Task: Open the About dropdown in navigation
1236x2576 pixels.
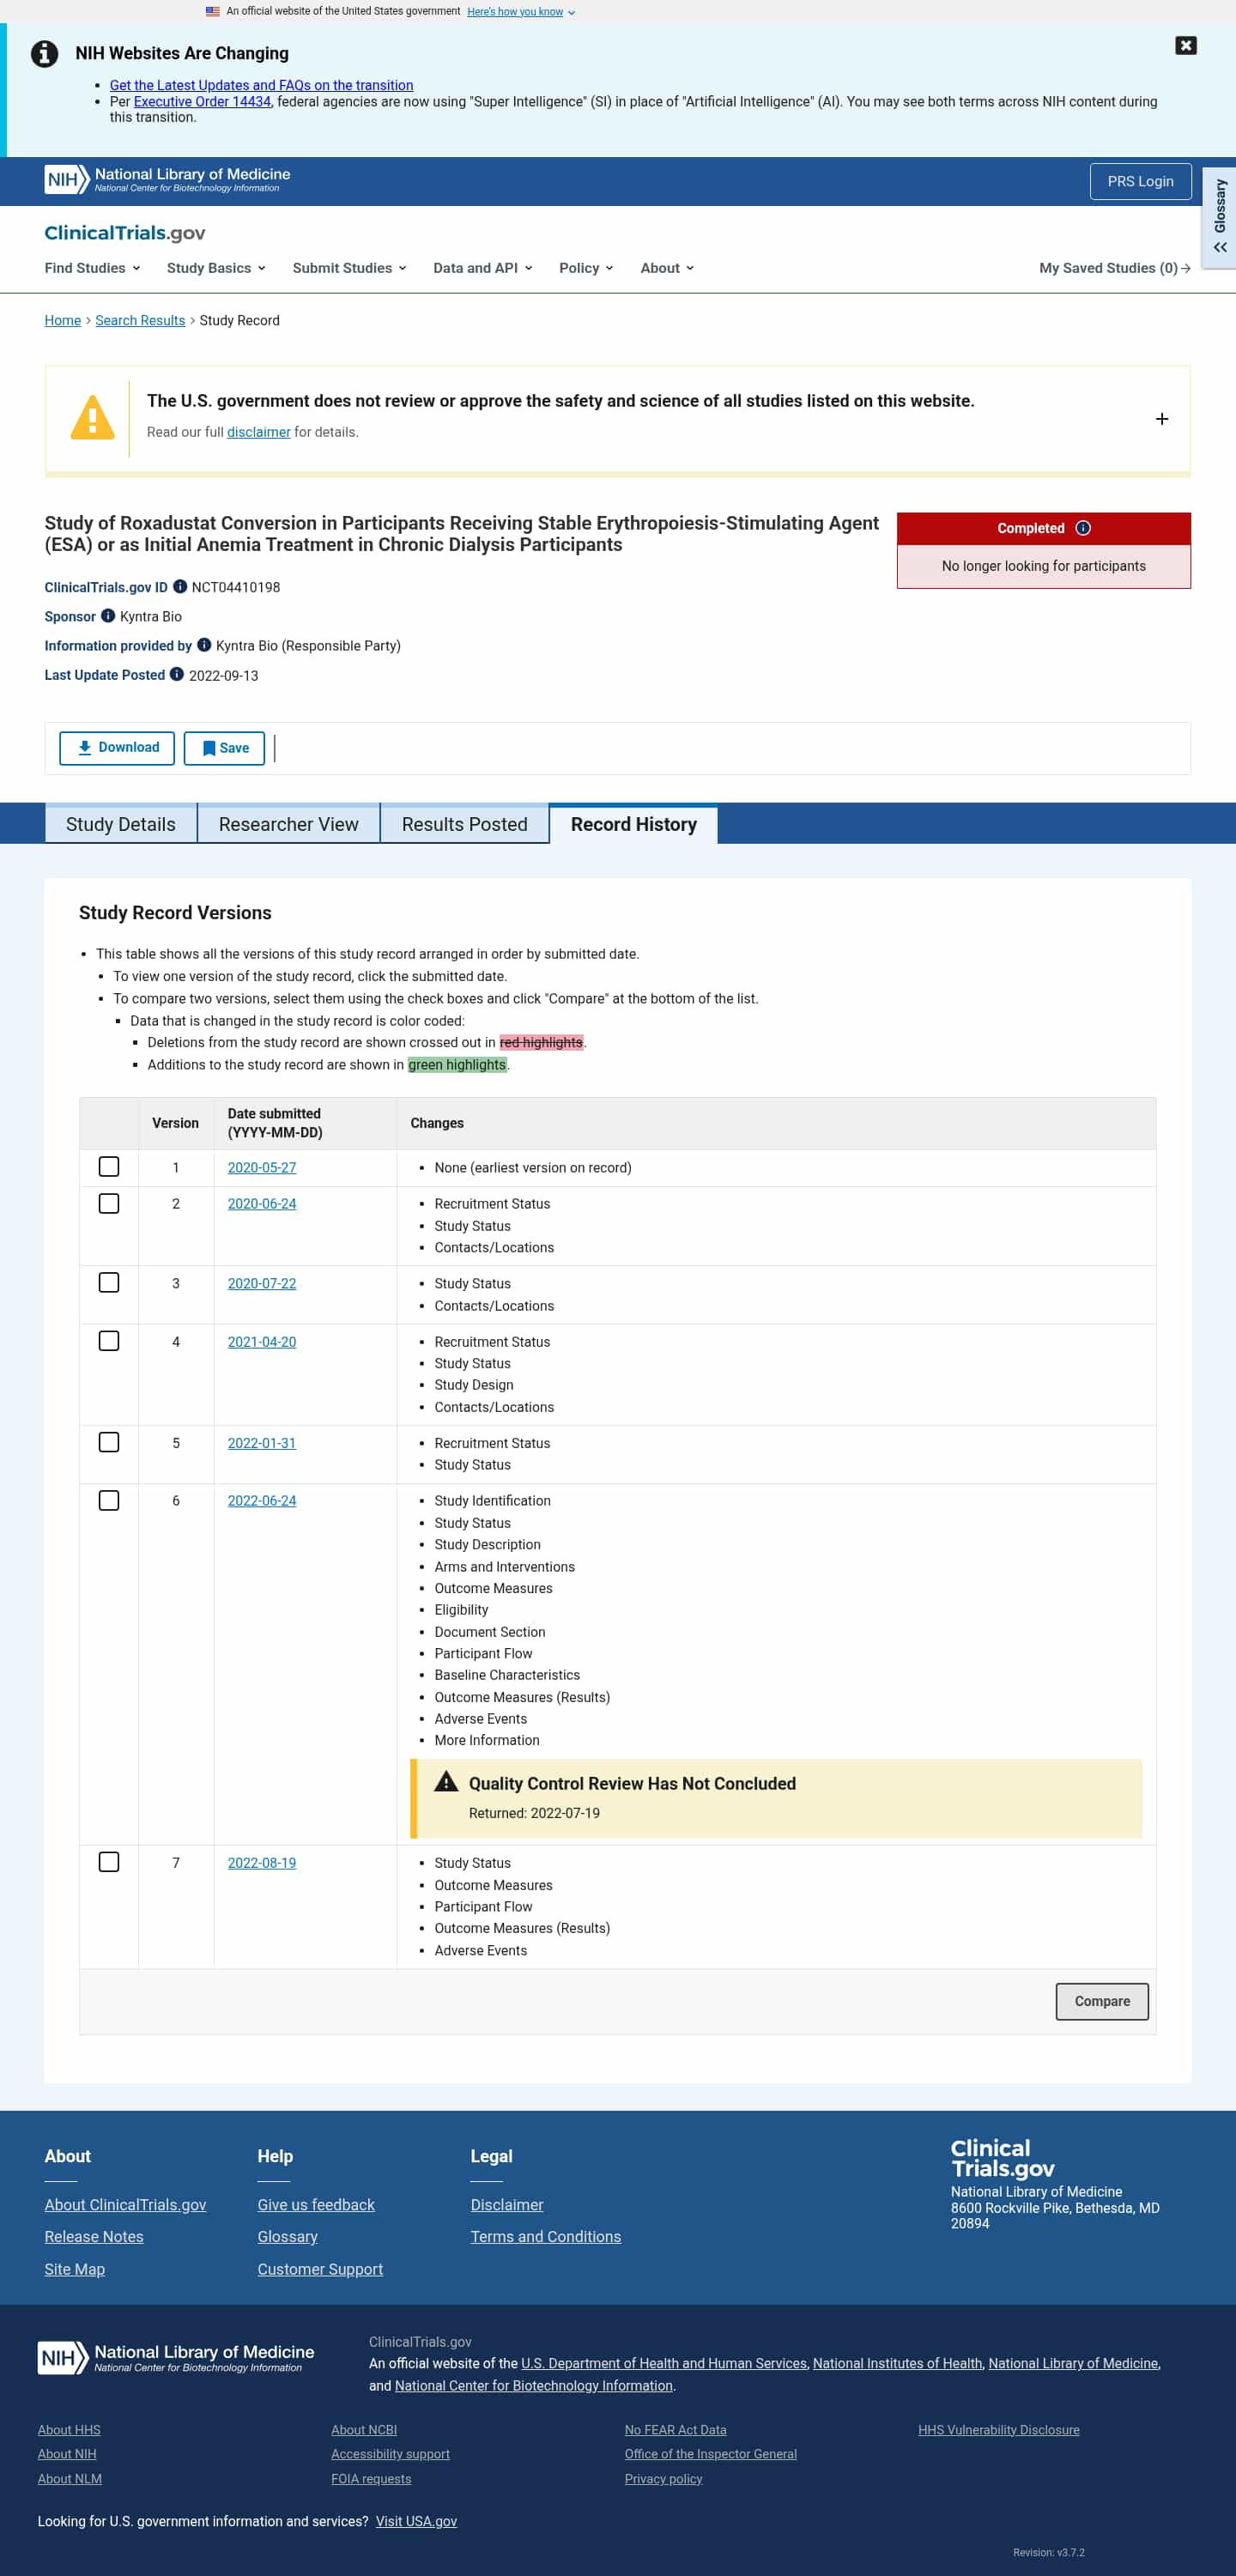Action: pos(667,268)
